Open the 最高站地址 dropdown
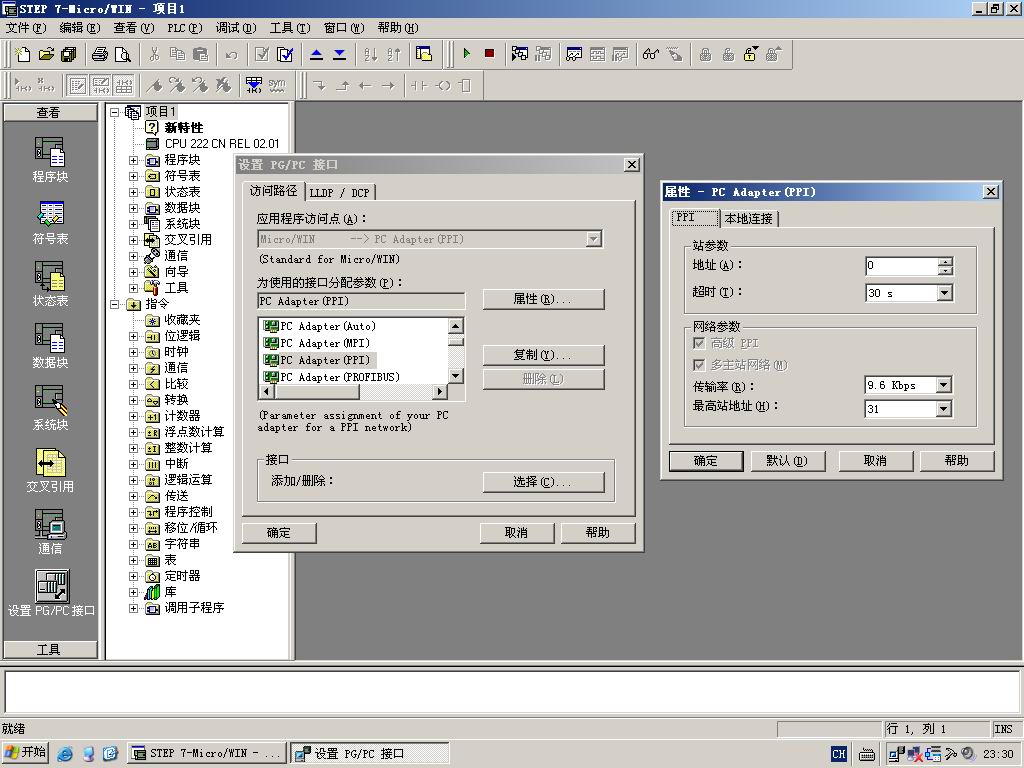 coord(943,409)
